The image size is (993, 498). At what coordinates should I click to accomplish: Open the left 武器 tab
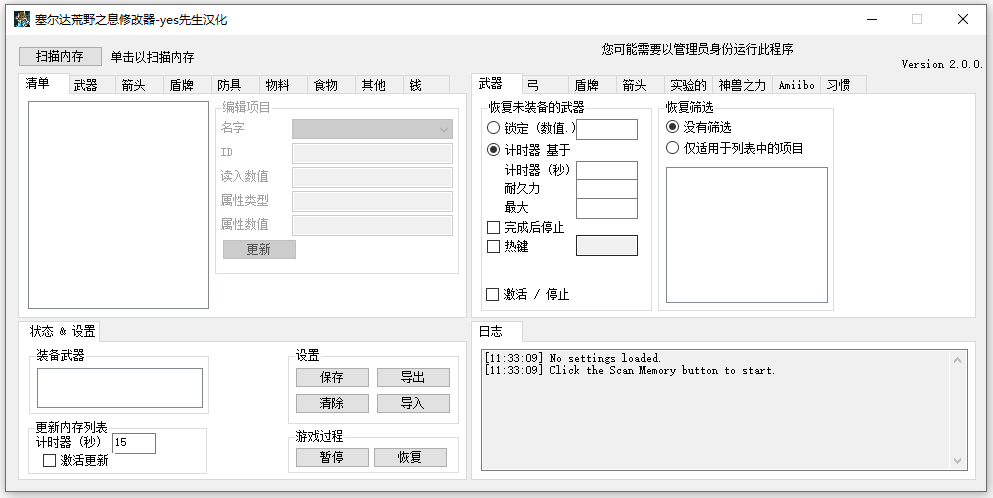91,85
